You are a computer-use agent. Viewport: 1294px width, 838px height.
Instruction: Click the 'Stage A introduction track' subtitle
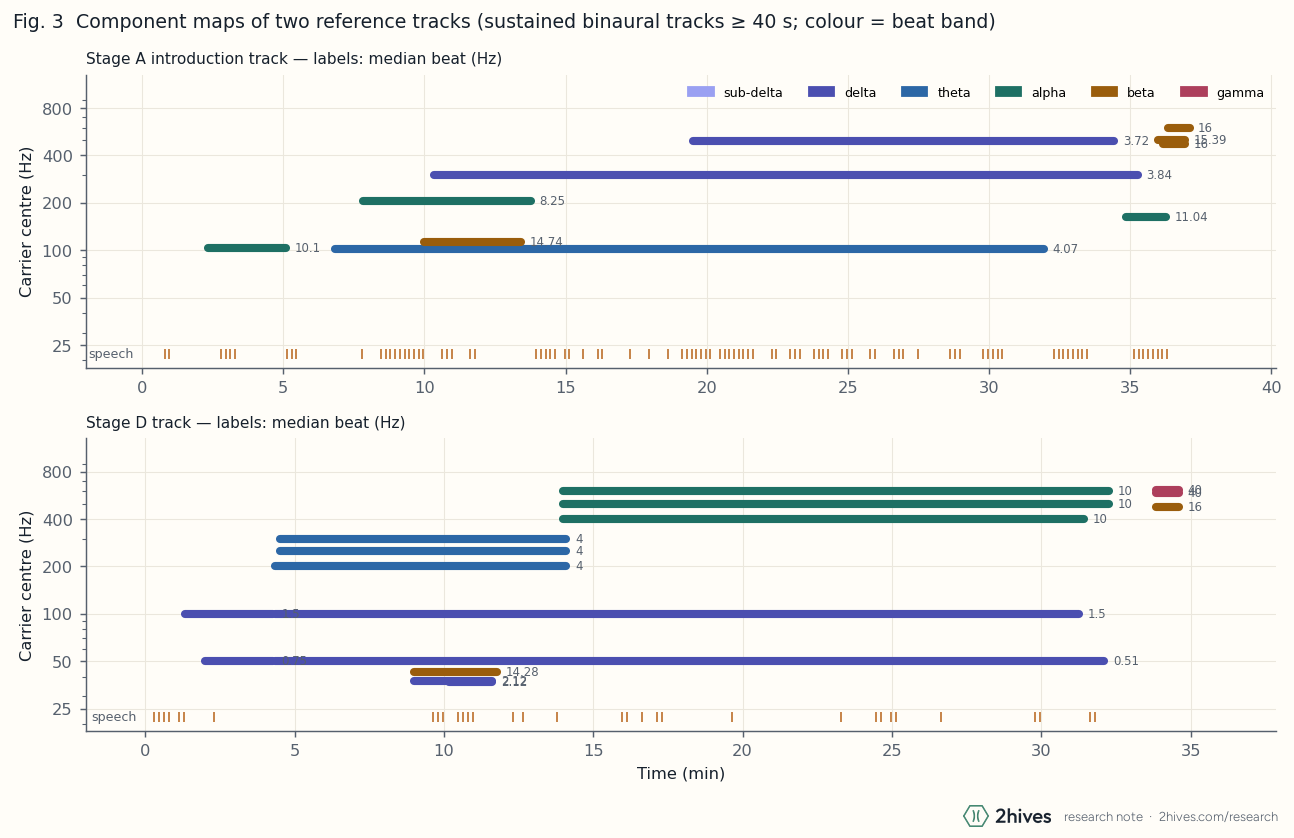294,59
